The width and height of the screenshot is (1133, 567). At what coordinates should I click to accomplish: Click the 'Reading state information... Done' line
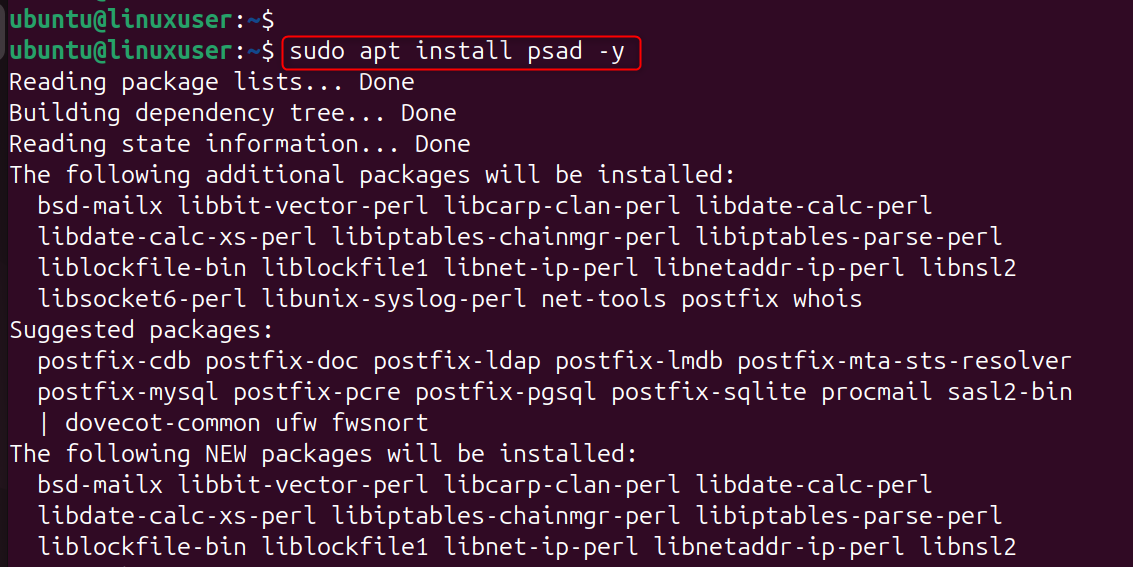[239, 144]
